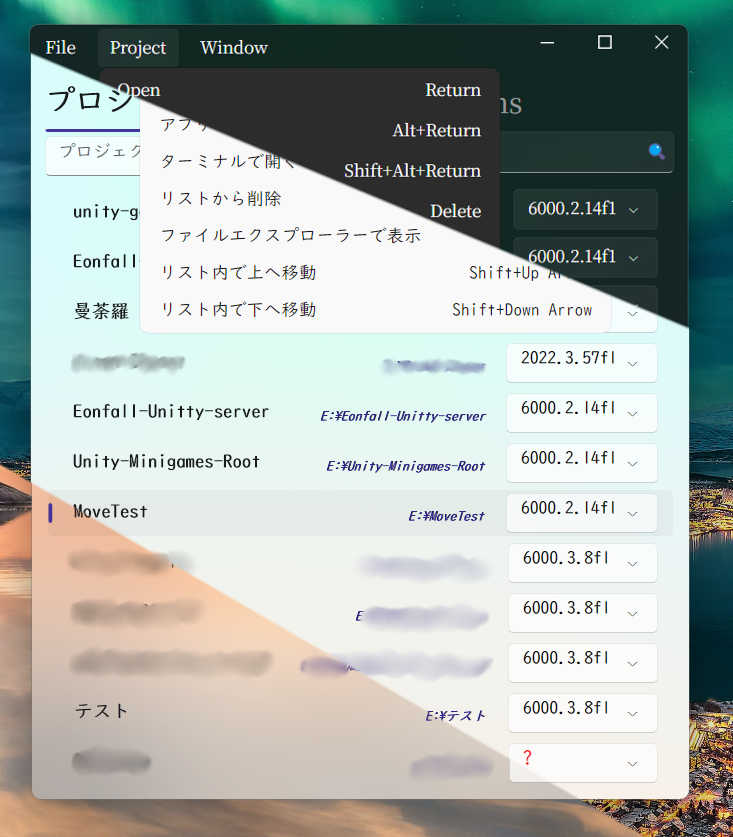This screenshot has width=733, height=837.
Task: Select the unity-g project name
Action: 106,212
